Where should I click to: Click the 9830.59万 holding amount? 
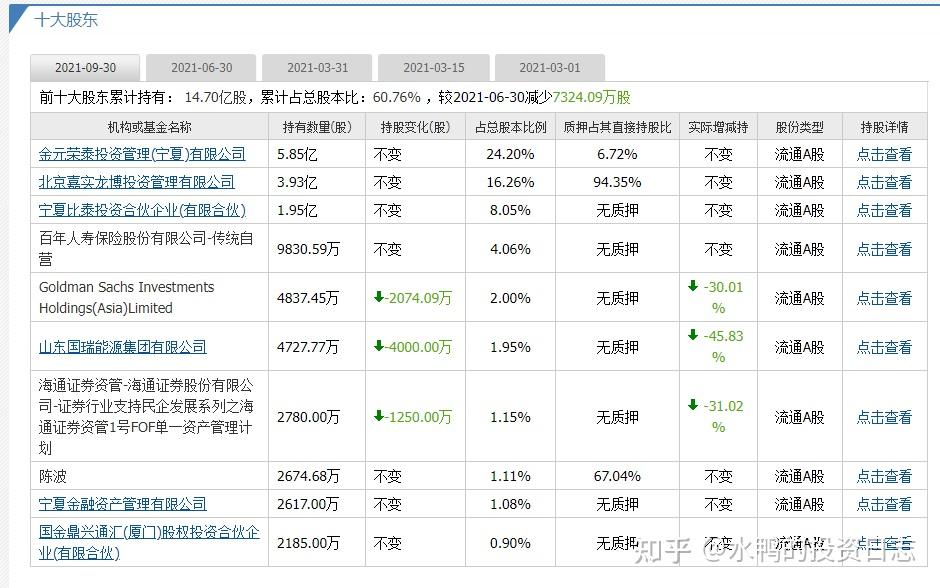coord(308,249)
